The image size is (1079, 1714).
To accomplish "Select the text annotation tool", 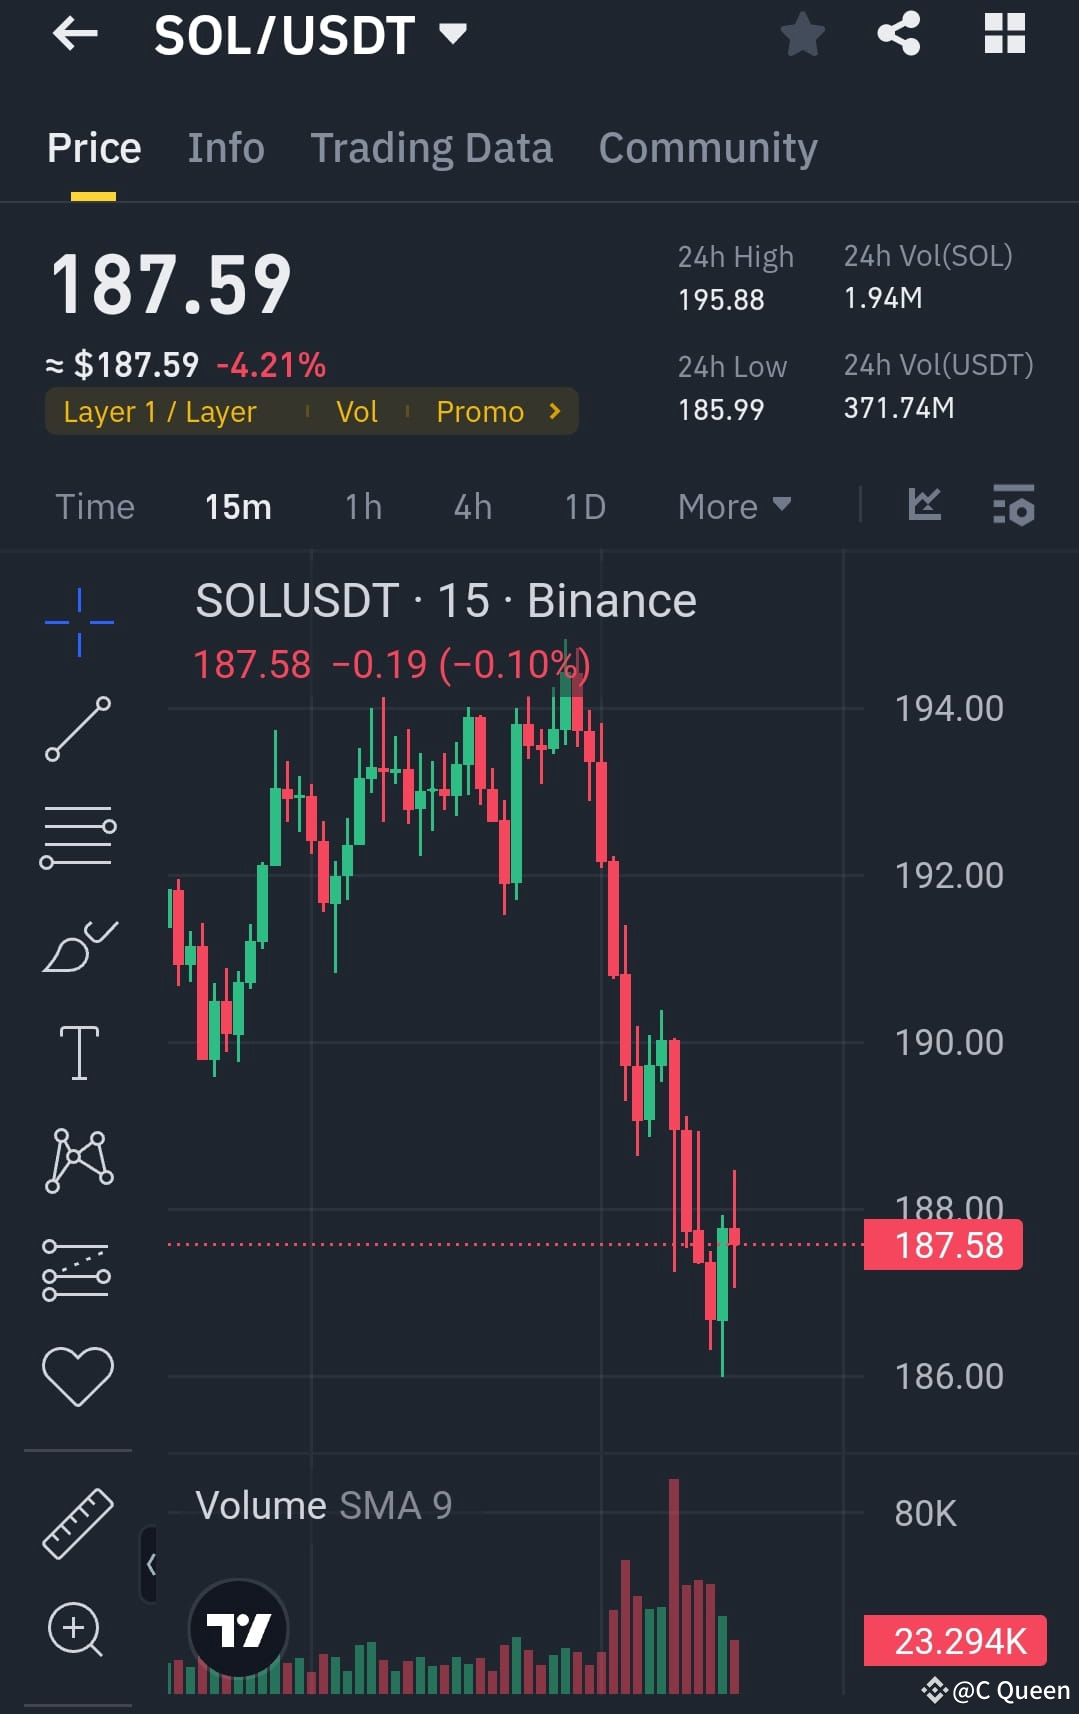I will click(78, 1052).
